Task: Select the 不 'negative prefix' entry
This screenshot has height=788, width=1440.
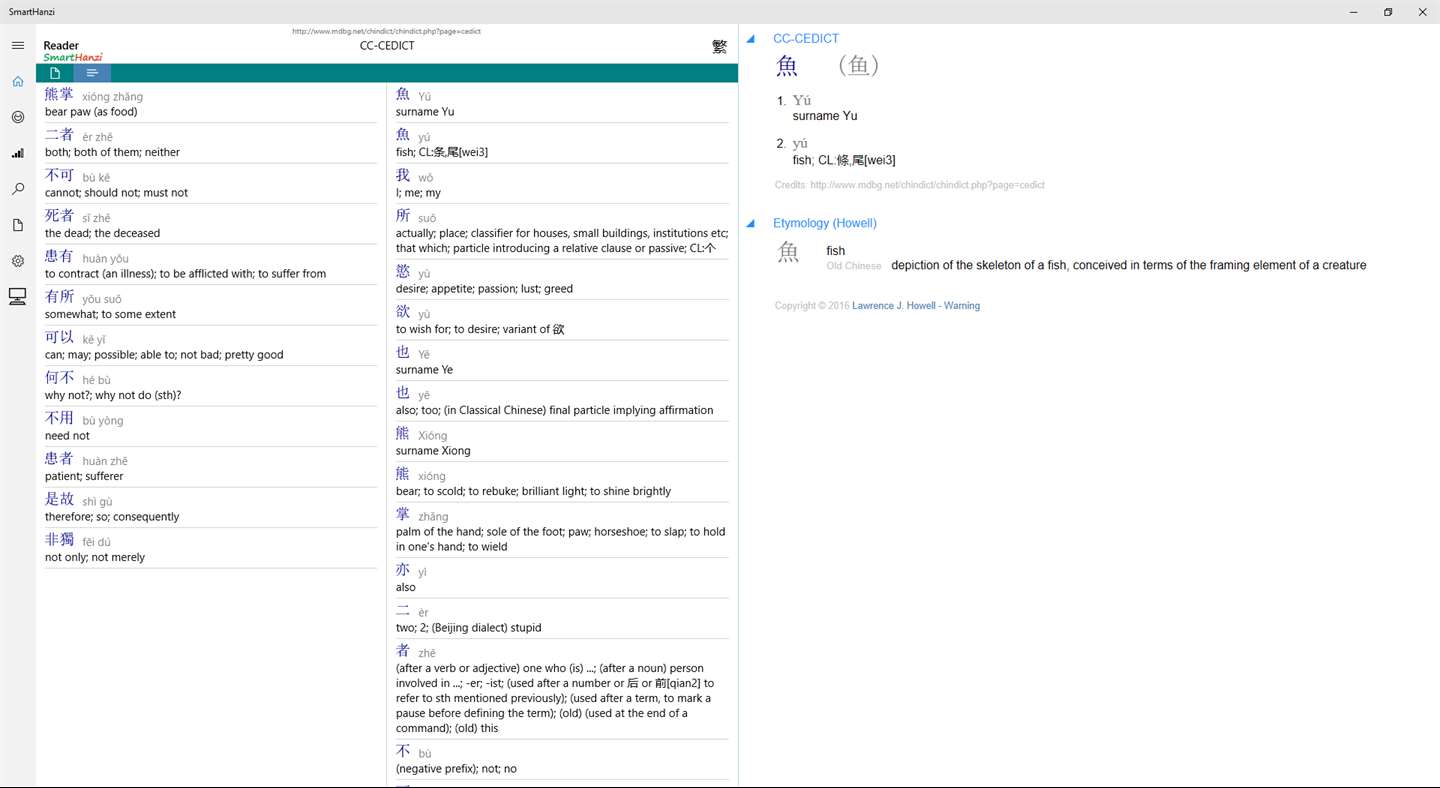Action: tap(562, 759)
